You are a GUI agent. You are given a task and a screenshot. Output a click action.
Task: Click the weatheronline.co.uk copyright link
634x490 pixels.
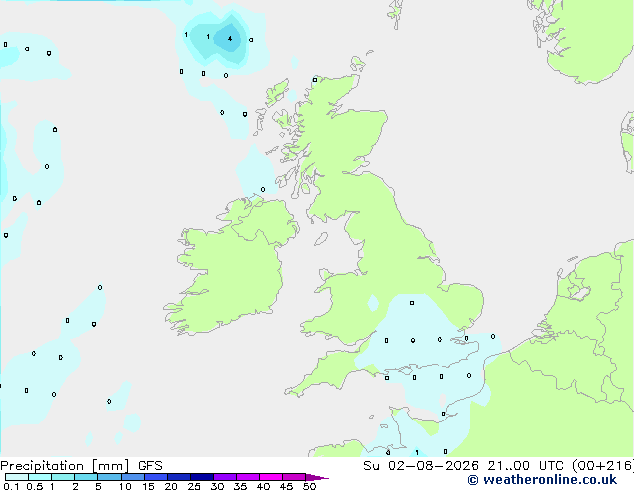coord(542,480)
